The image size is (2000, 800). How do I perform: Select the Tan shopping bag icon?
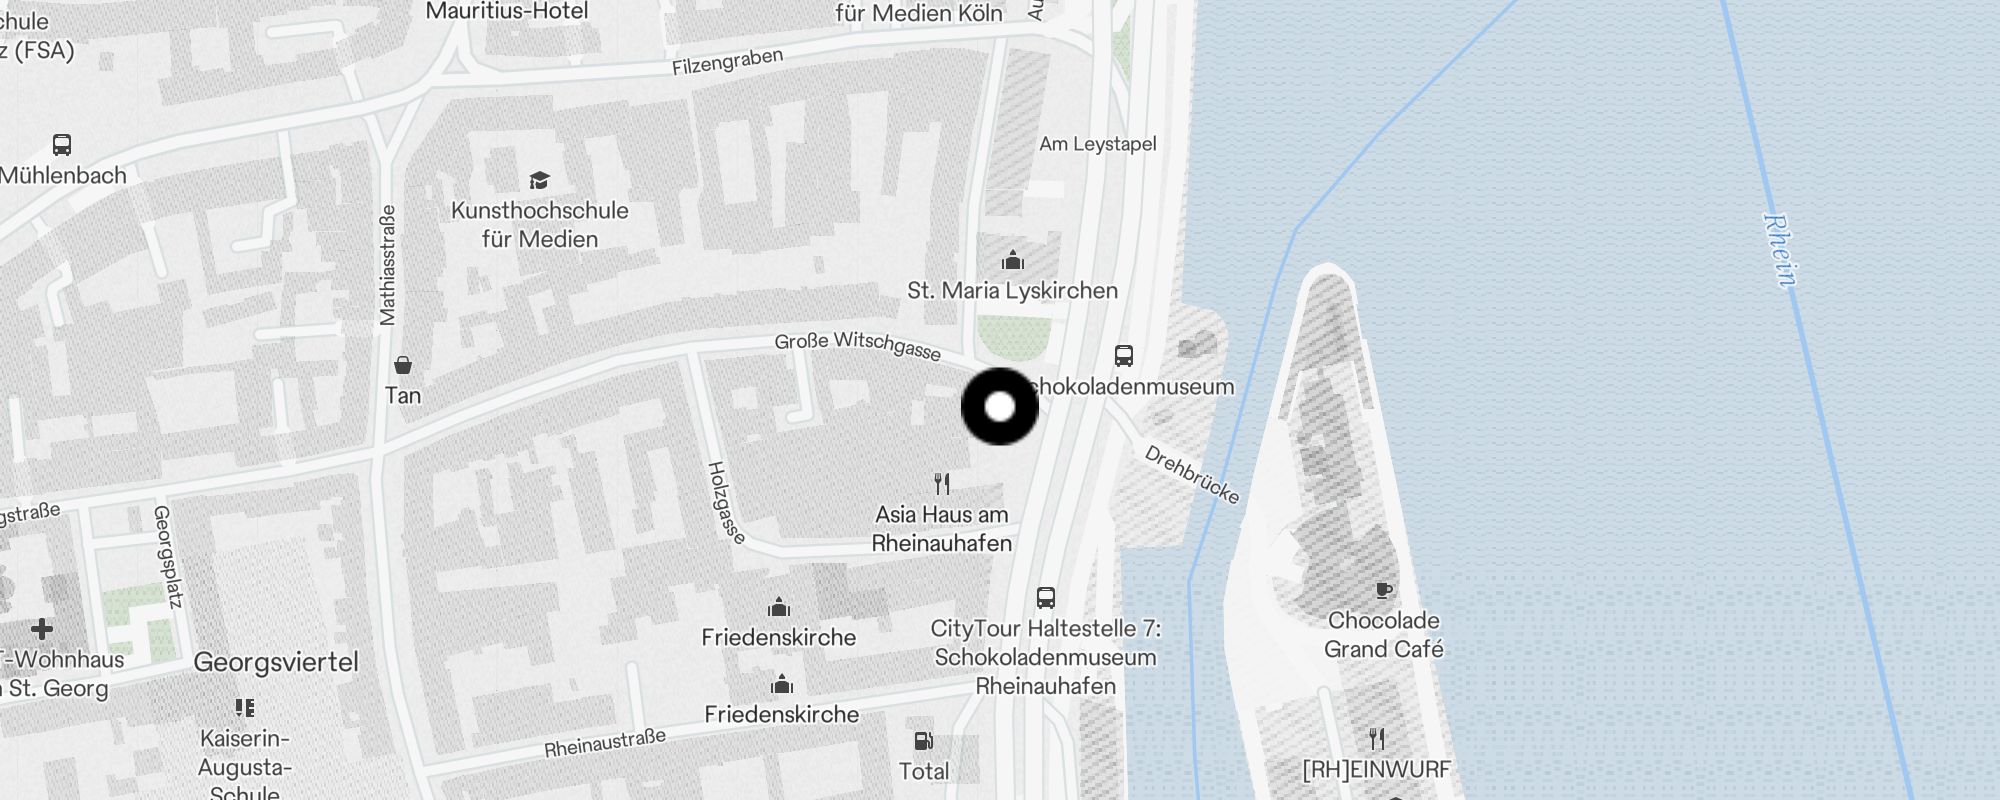(x=403, y=365)
